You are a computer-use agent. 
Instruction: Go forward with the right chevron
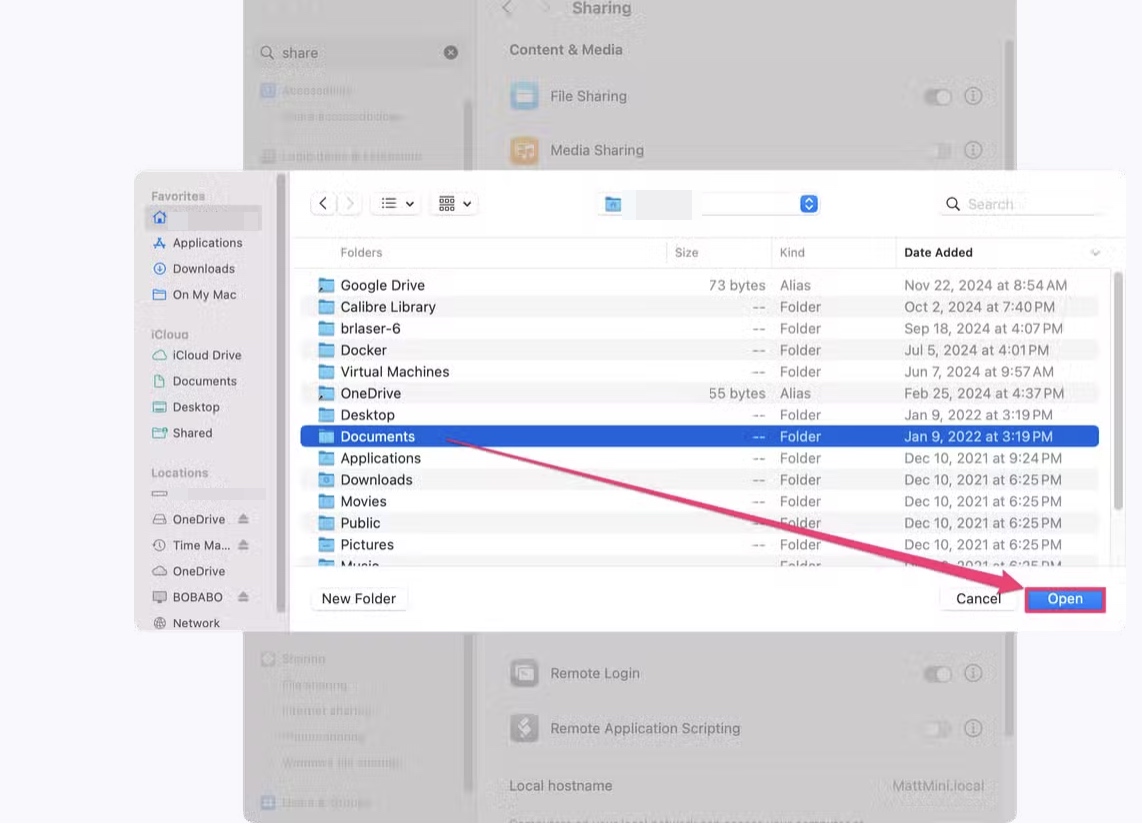pos(350,203)
